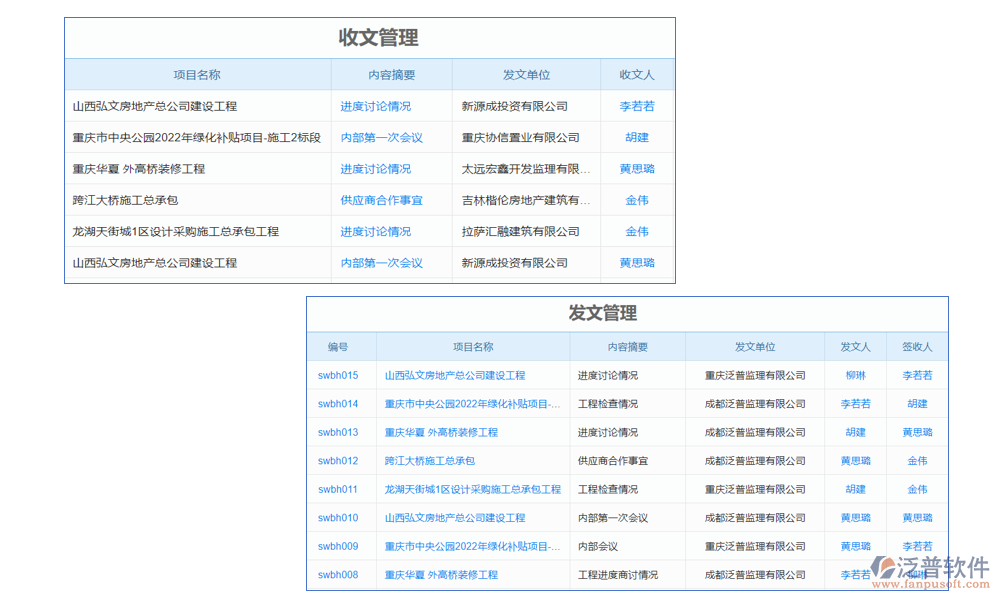Select recipient 李若若 in the receipt table
The height and width of the screenshot is (600, 1000).
click(637, 106)
